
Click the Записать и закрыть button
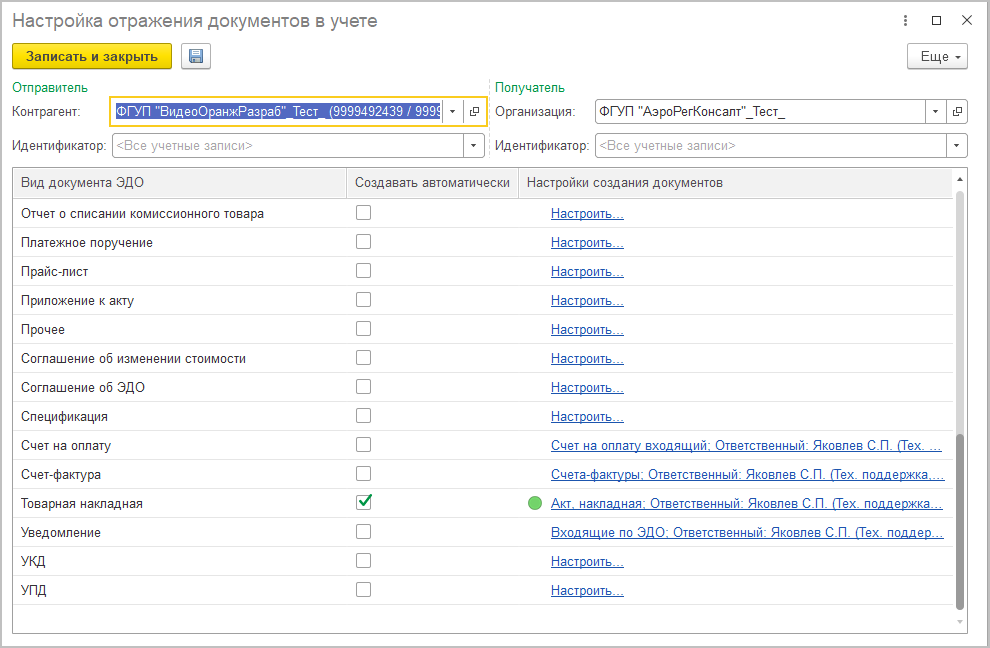[92, 57]
